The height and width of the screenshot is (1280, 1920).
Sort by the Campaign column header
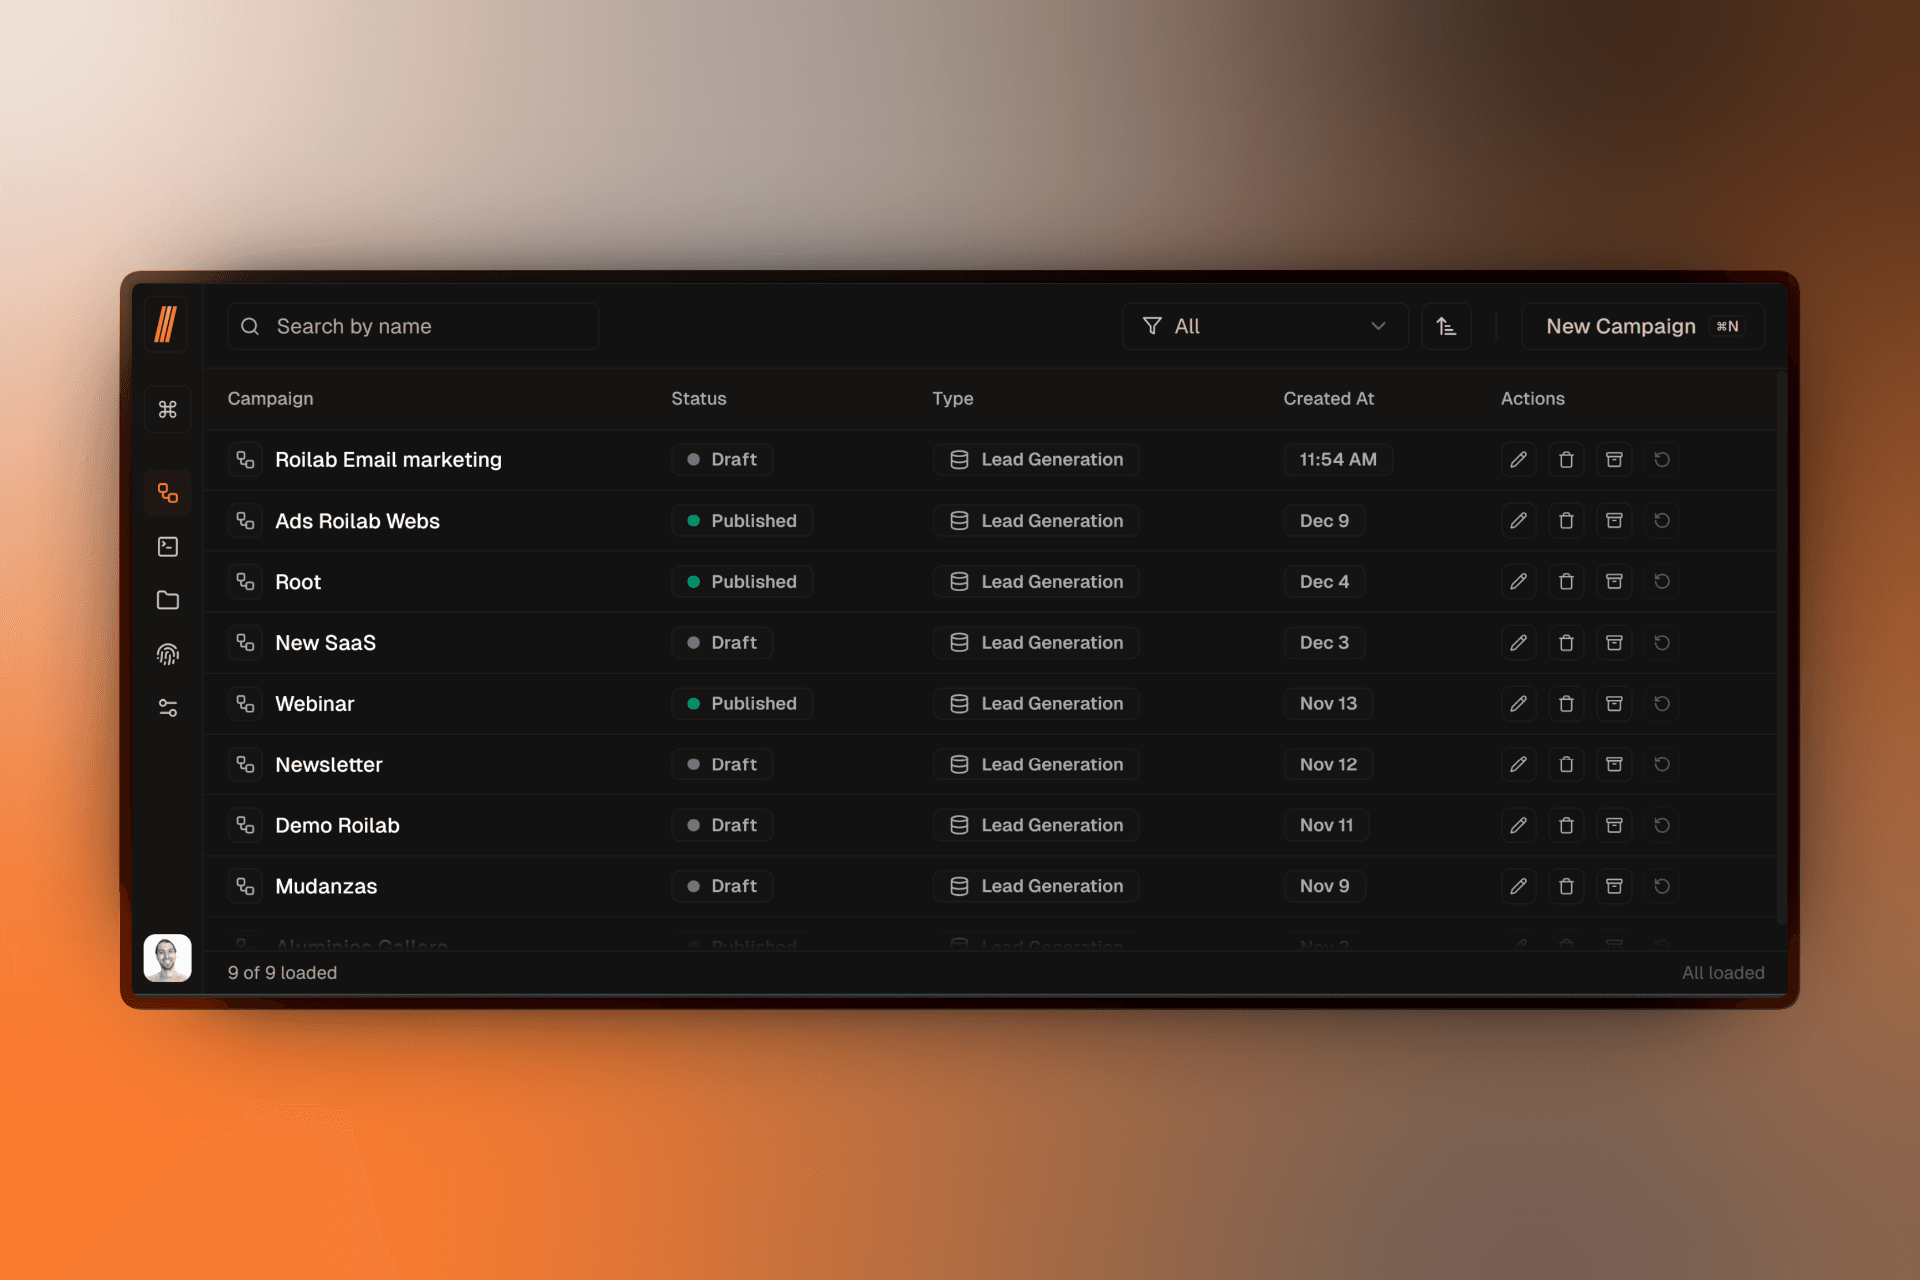tap(270, 398)
